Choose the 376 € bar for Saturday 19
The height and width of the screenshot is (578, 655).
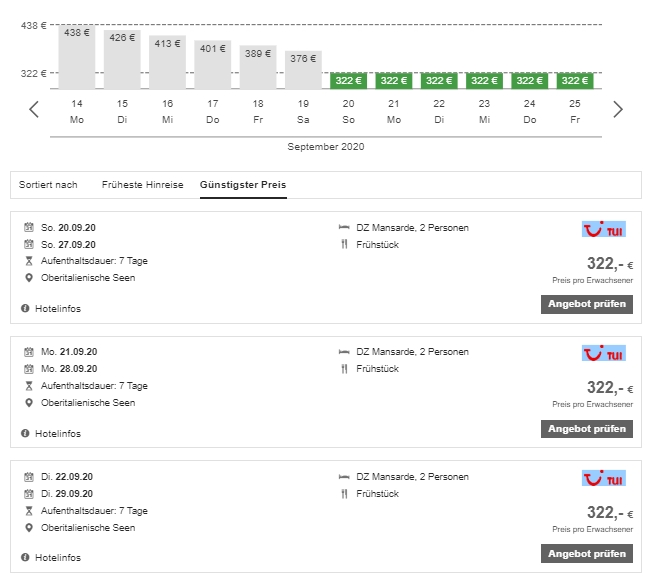click(303, 69)
